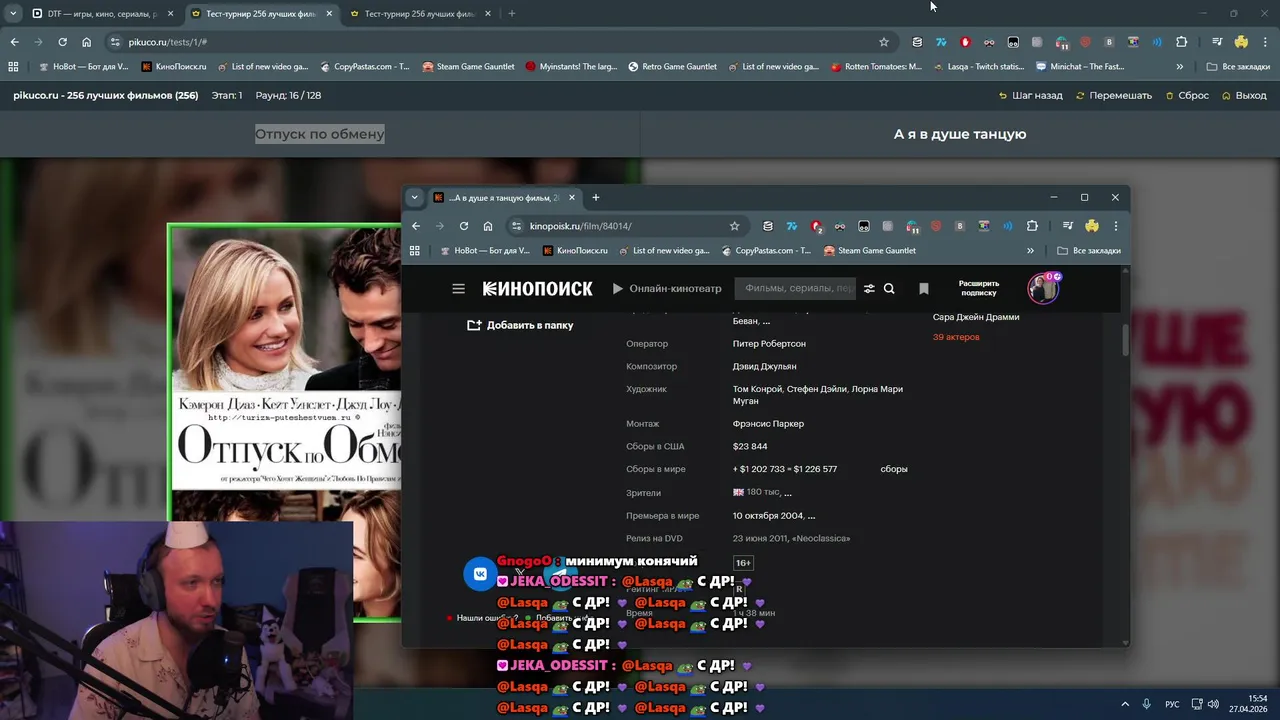Click Выход on pikuco
Screen dimensions: 1280x720
pyautogui.click(x=1244, y=96)
